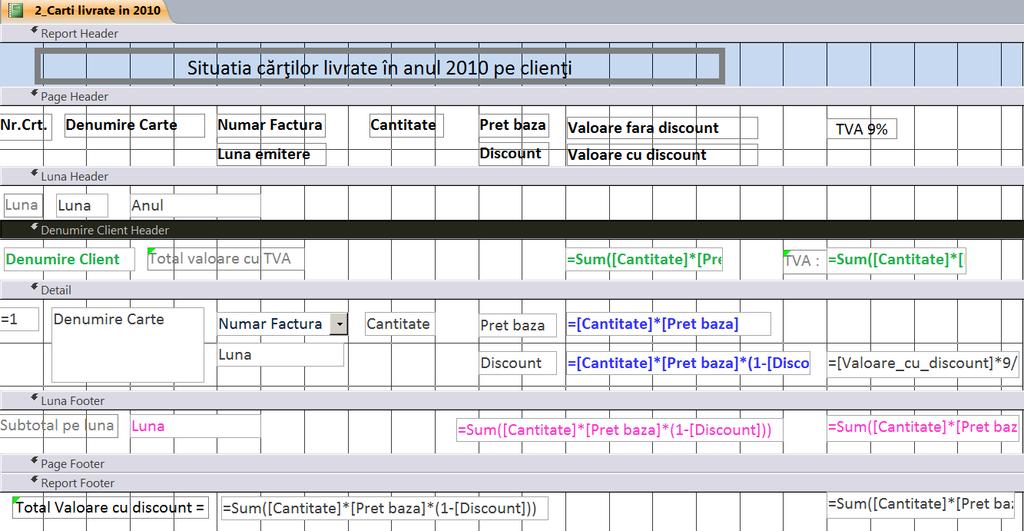Select the green Denumire Client field

[x=69, y=259]
